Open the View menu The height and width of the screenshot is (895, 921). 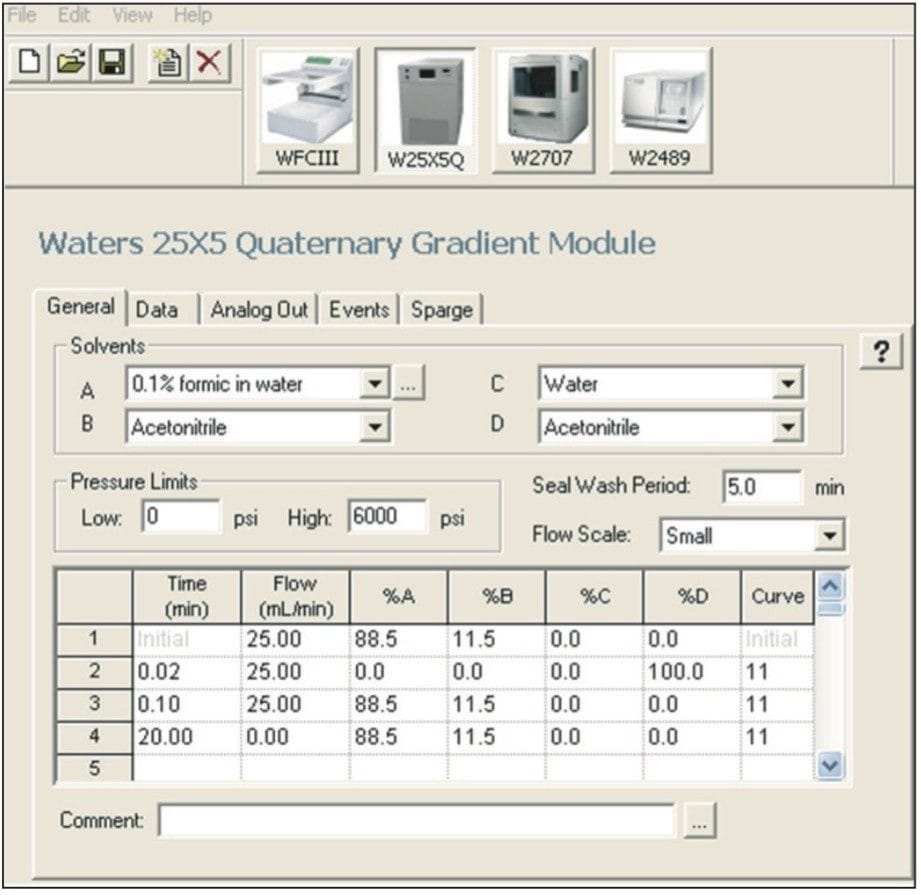tap(132, 15)
